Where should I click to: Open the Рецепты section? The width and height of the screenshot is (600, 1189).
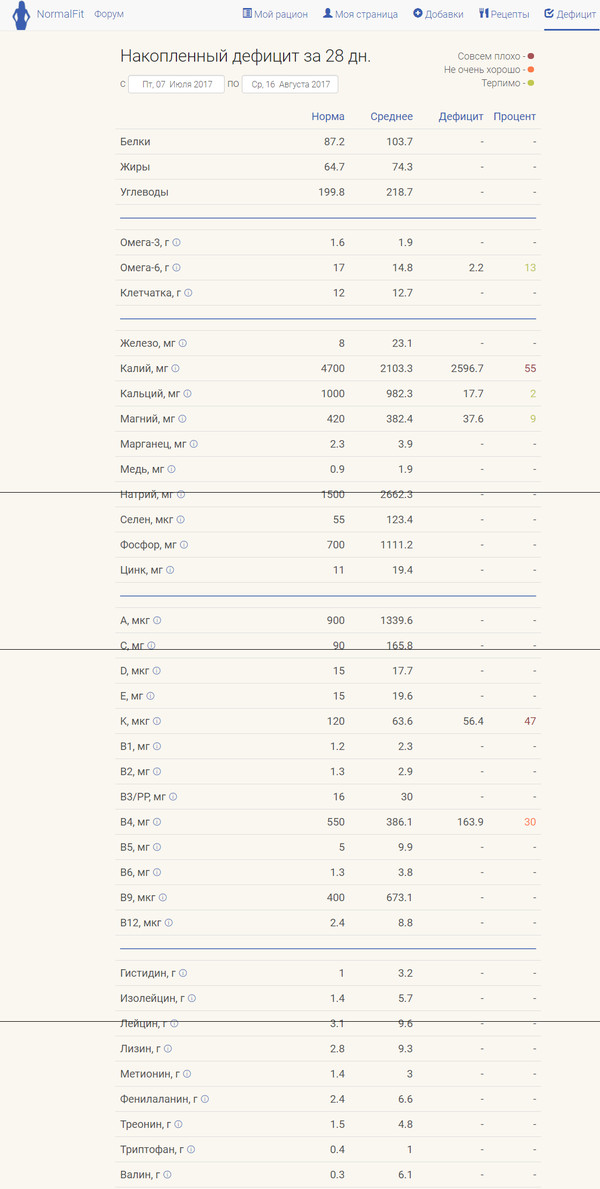pos(504,14)
